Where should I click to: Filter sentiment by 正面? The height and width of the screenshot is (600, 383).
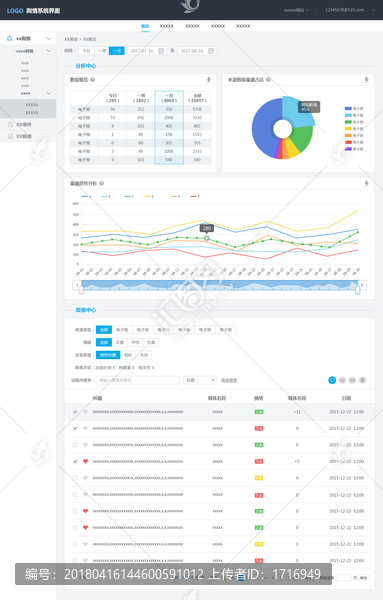(x=120, y=342)
